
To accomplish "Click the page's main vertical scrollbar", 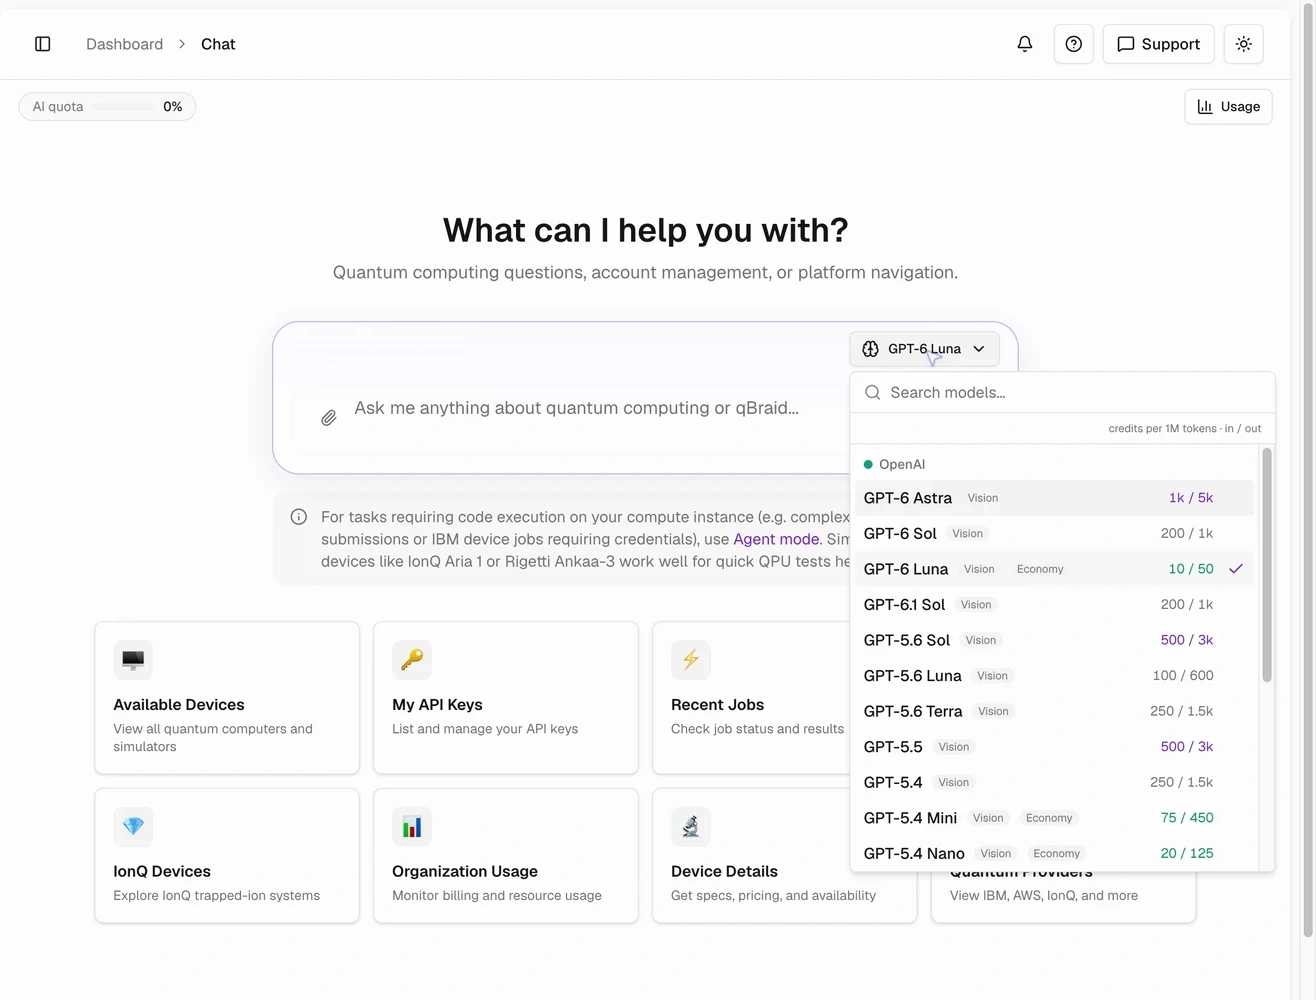I will [x=1308, y=470].
